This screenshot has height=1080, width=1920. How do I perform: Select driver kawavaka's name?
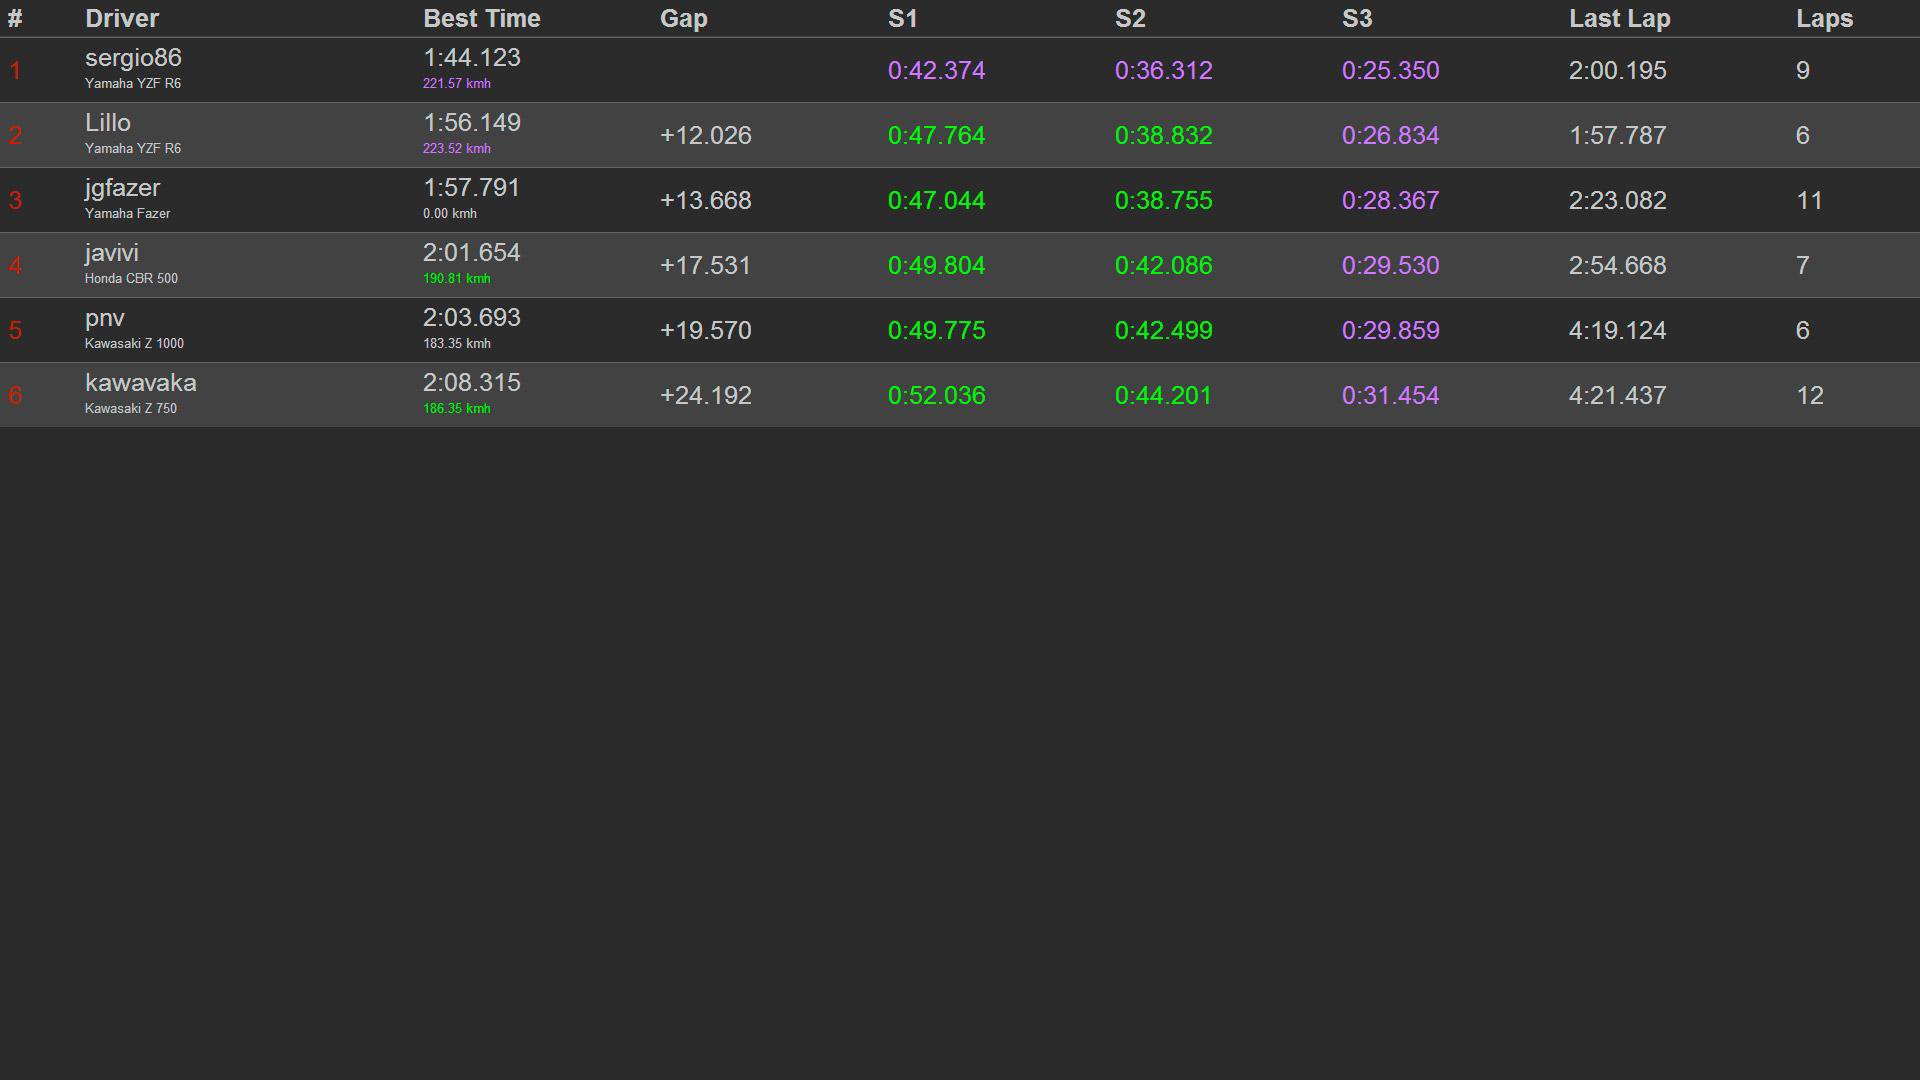(140, 383)
